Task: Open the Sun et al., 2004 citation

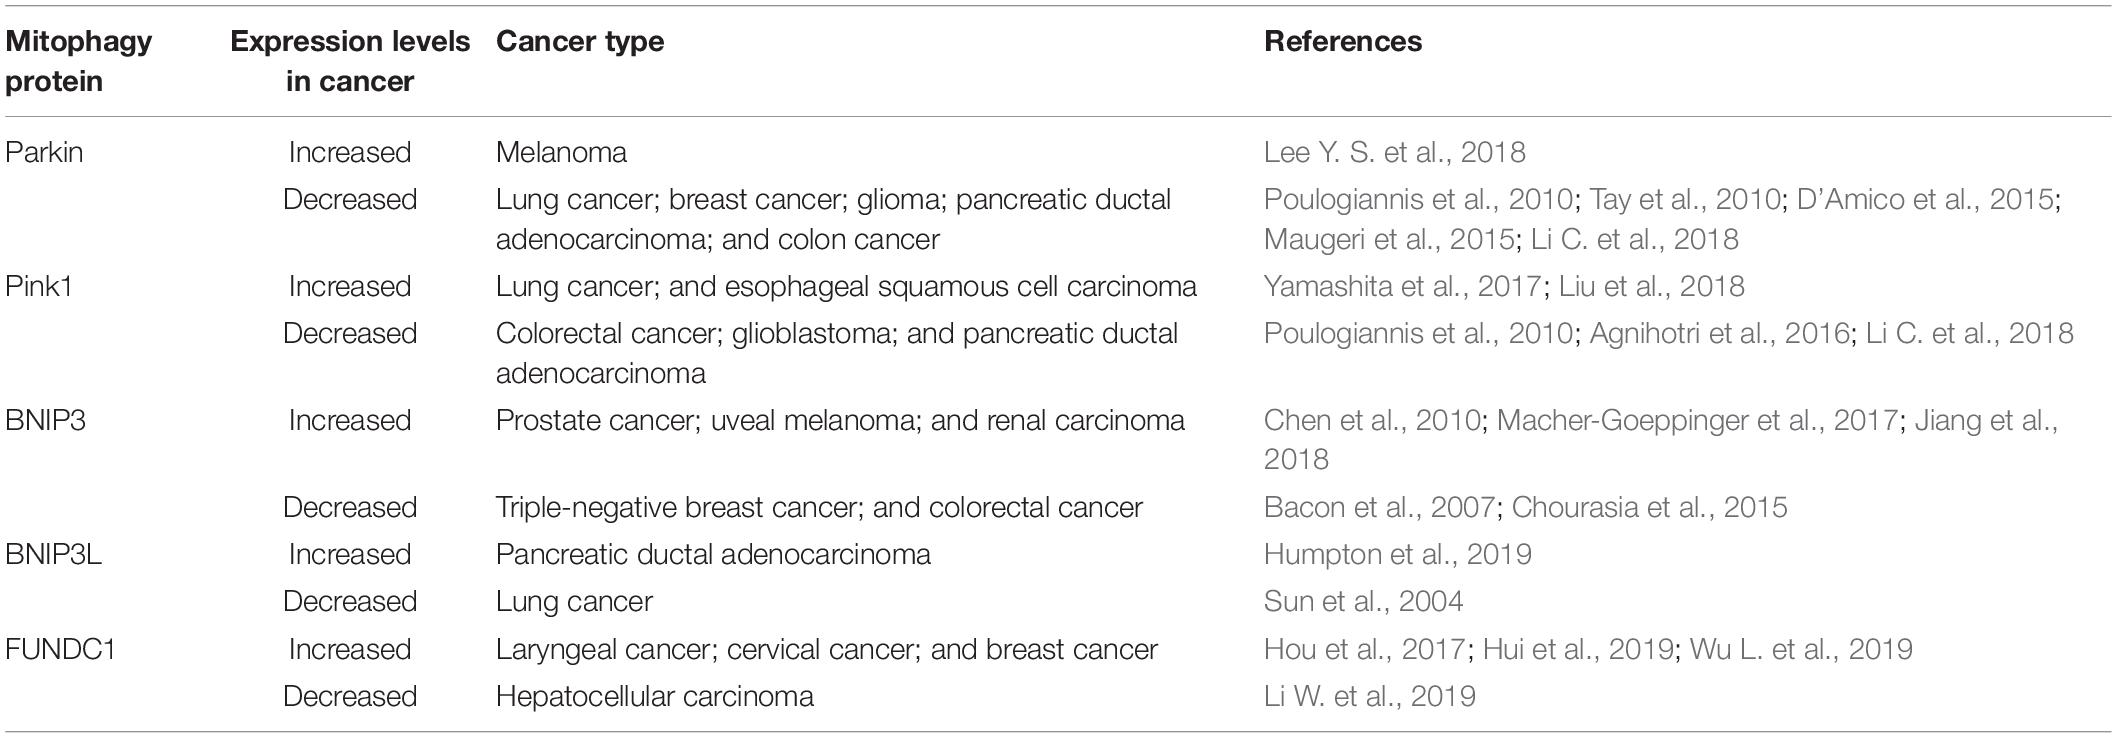Action: pos(1363,601)
